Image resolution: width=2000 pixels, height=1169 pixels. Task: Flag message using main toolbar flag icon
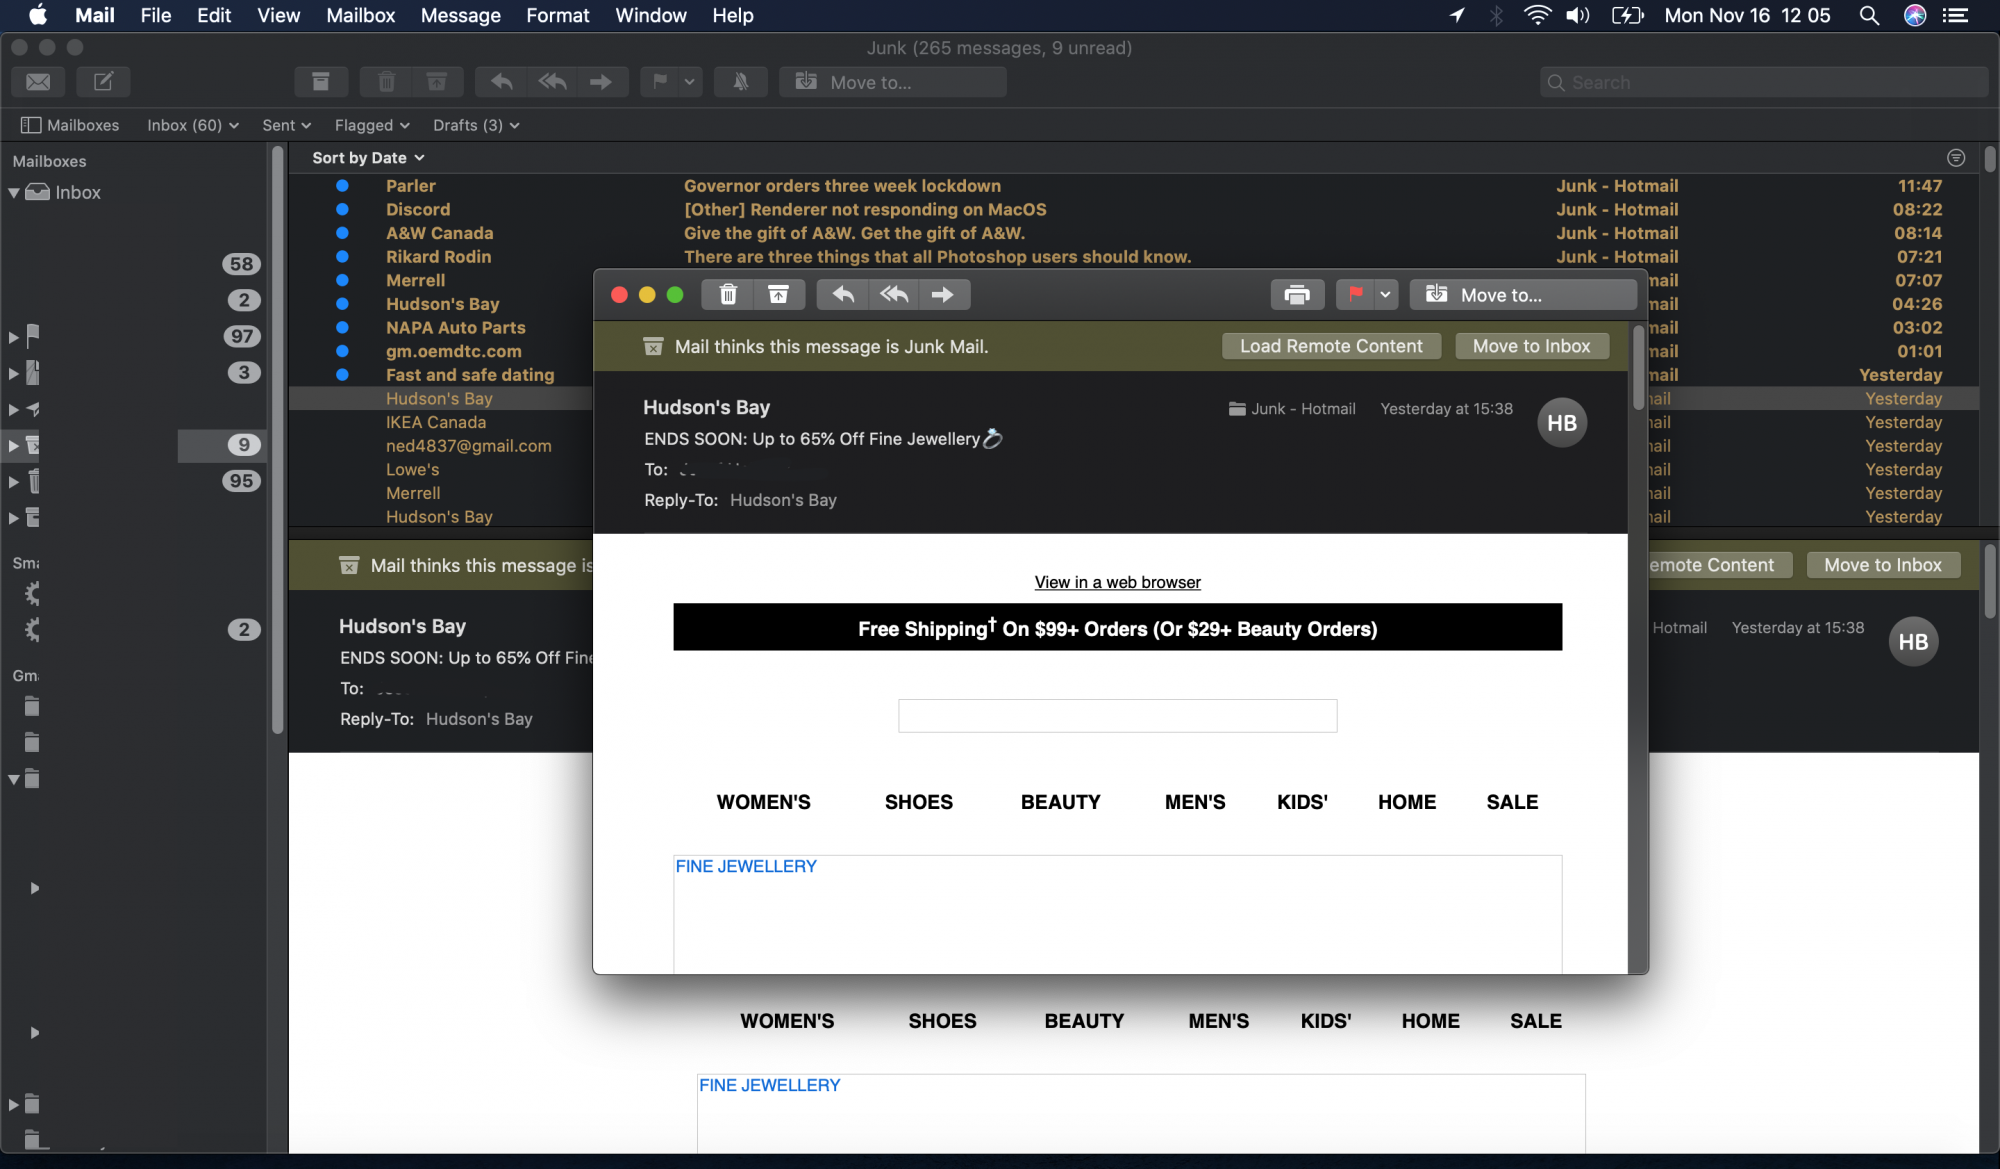point(660,82)
